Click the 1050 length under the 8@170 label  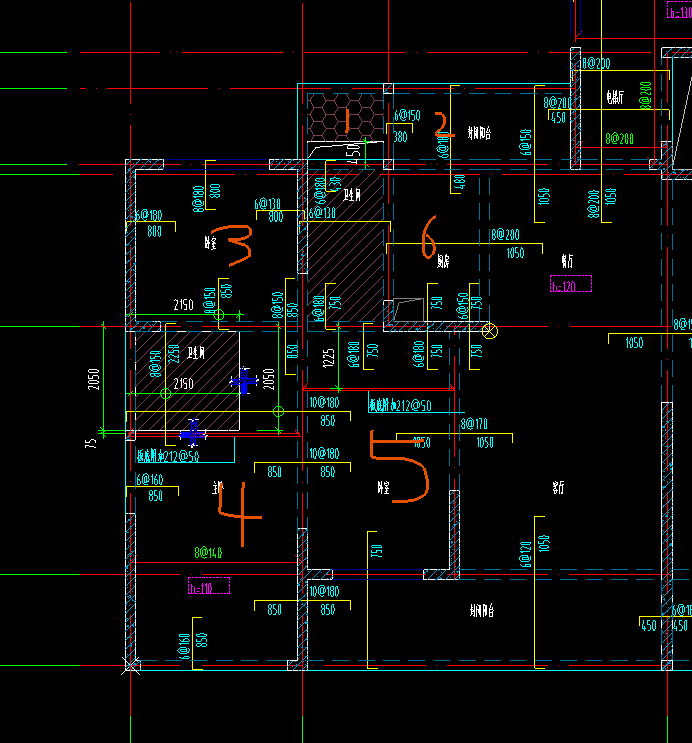485,443
